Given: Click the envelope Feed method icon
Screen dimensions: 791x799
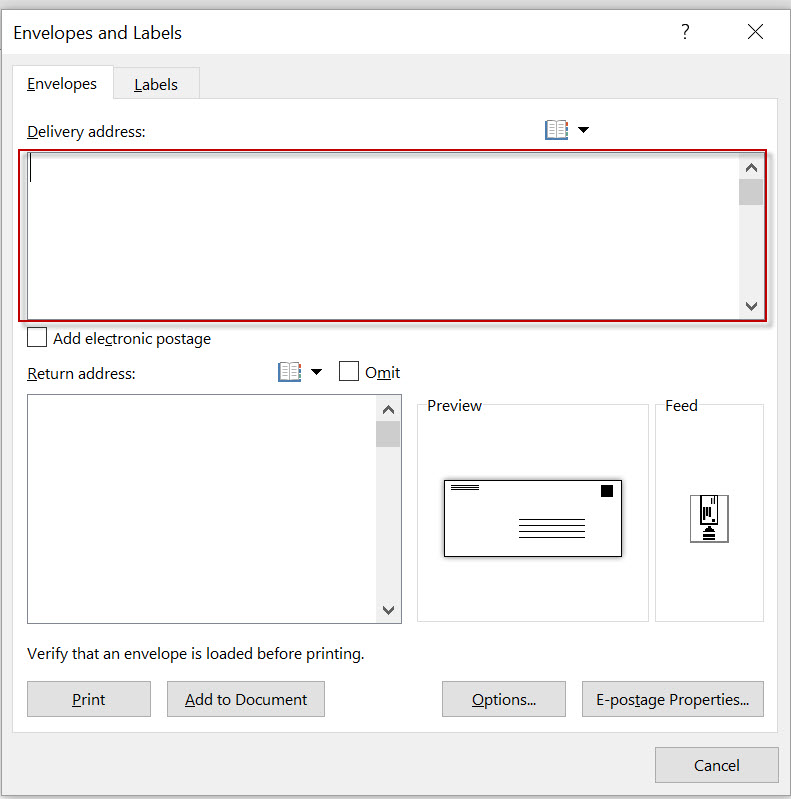Looking at the screenshot, I should [x=709, y=518].
